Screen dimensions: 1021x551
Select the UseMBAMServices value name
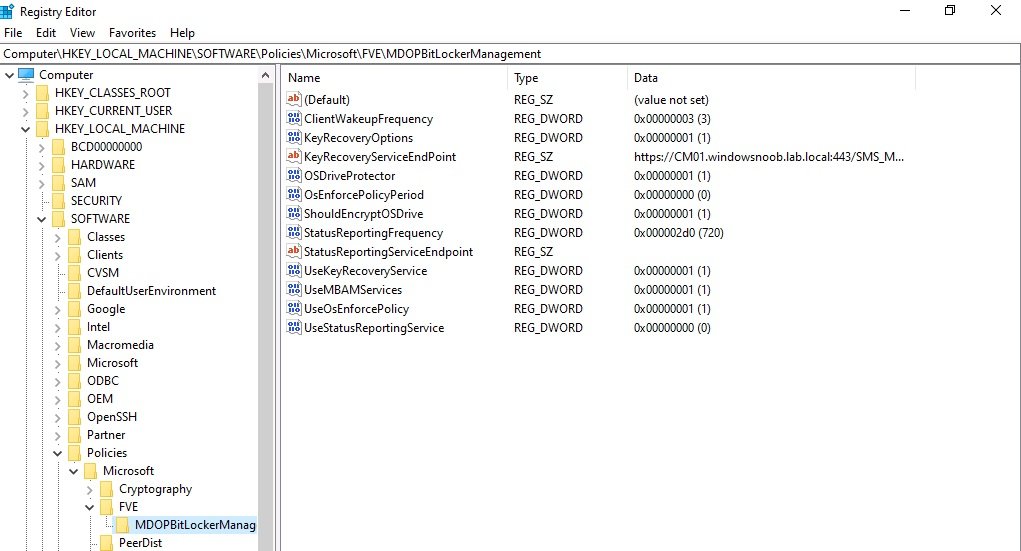tap(353, 289)
